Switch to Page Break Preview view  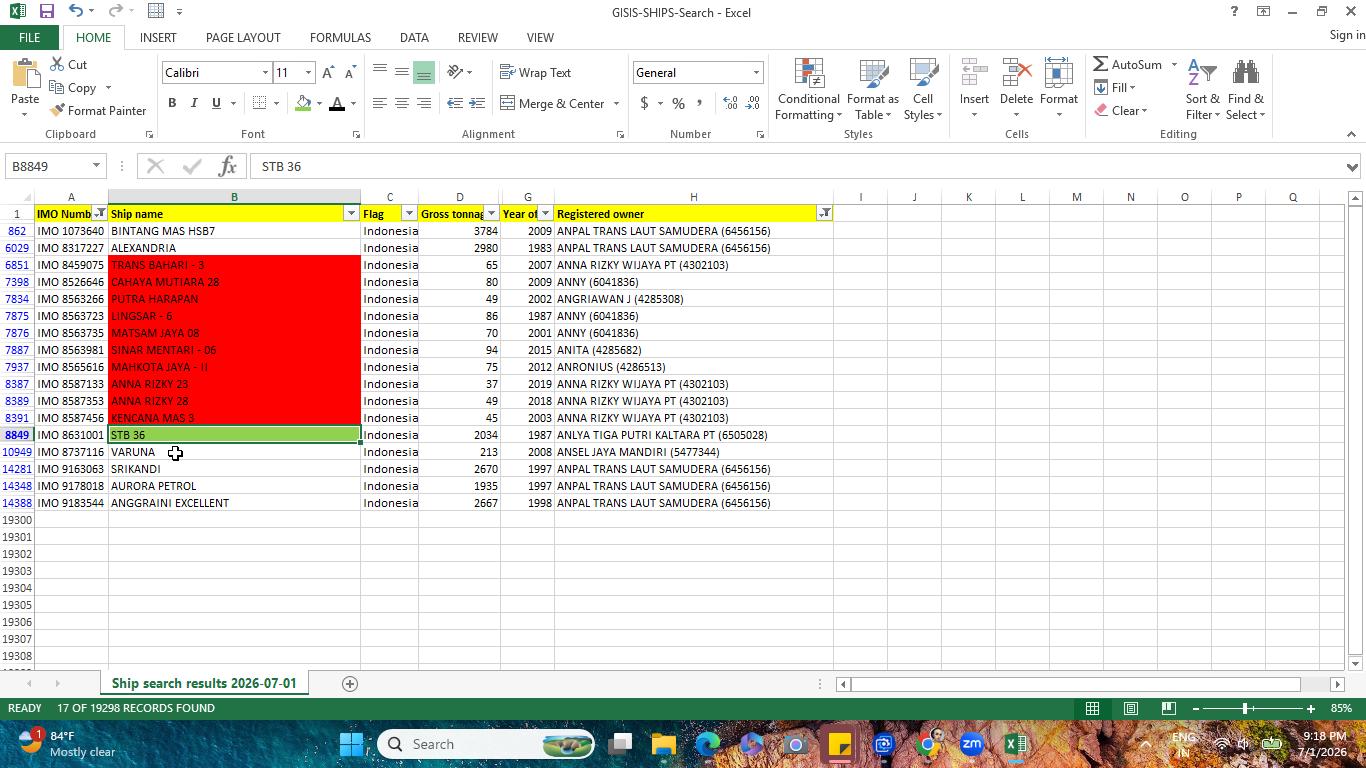coord(1168,708)
